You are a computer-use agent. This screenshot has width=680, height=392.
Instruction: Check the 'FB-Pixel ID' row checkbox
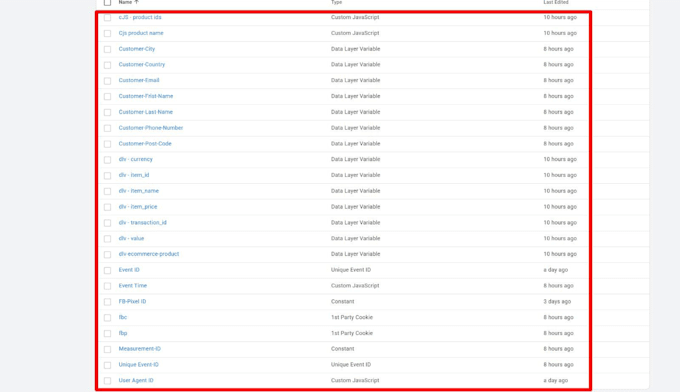tap(107, 302)
